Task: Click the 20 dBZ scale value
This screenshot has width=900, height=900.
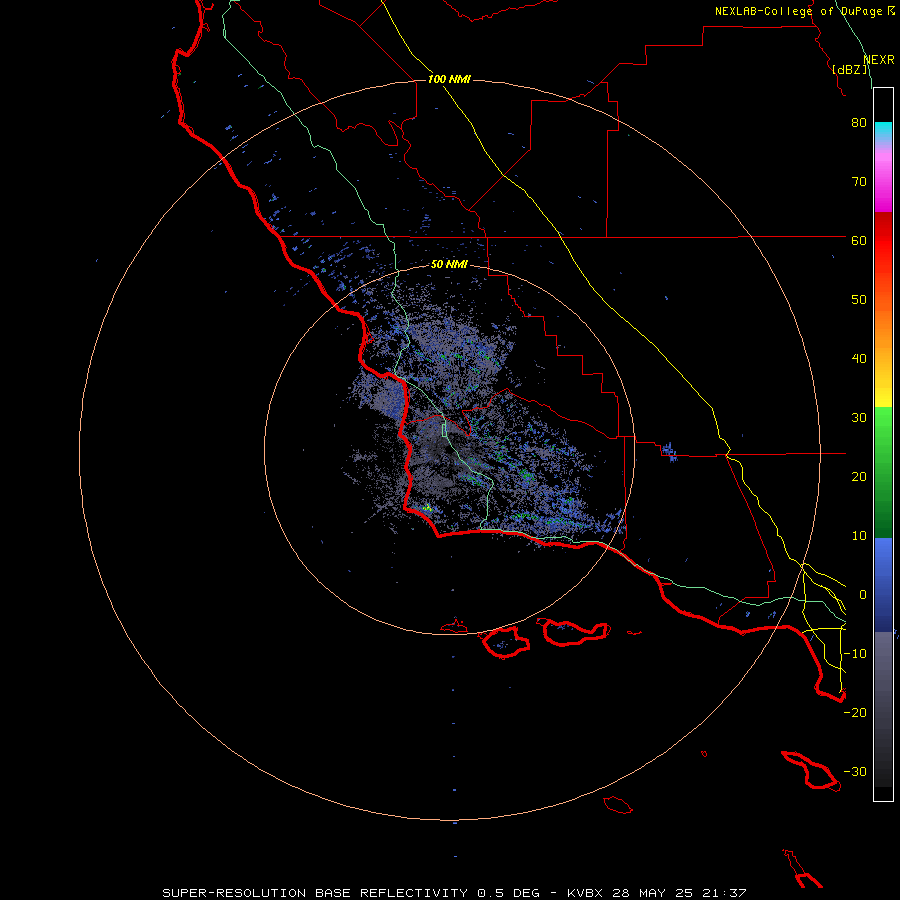Action: coord(859,476)
